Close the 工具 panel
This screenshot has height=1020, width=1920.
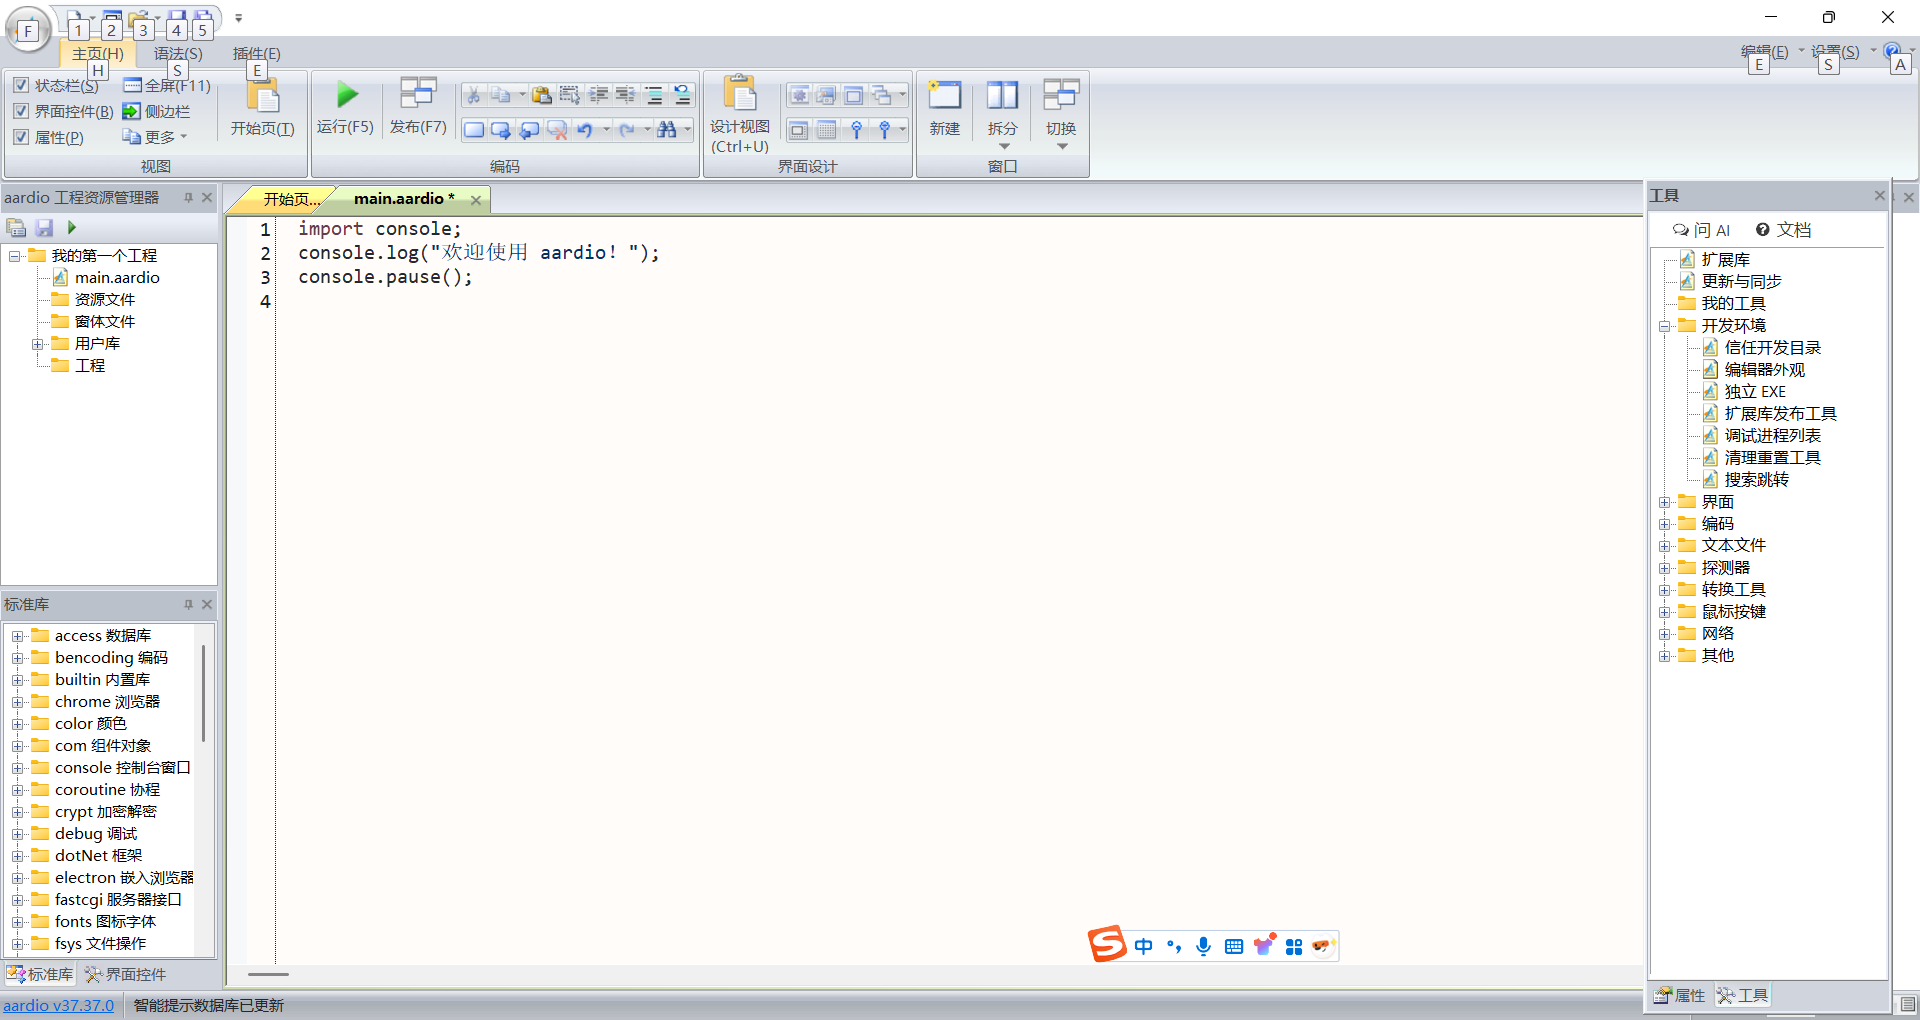coord(1880,196)
